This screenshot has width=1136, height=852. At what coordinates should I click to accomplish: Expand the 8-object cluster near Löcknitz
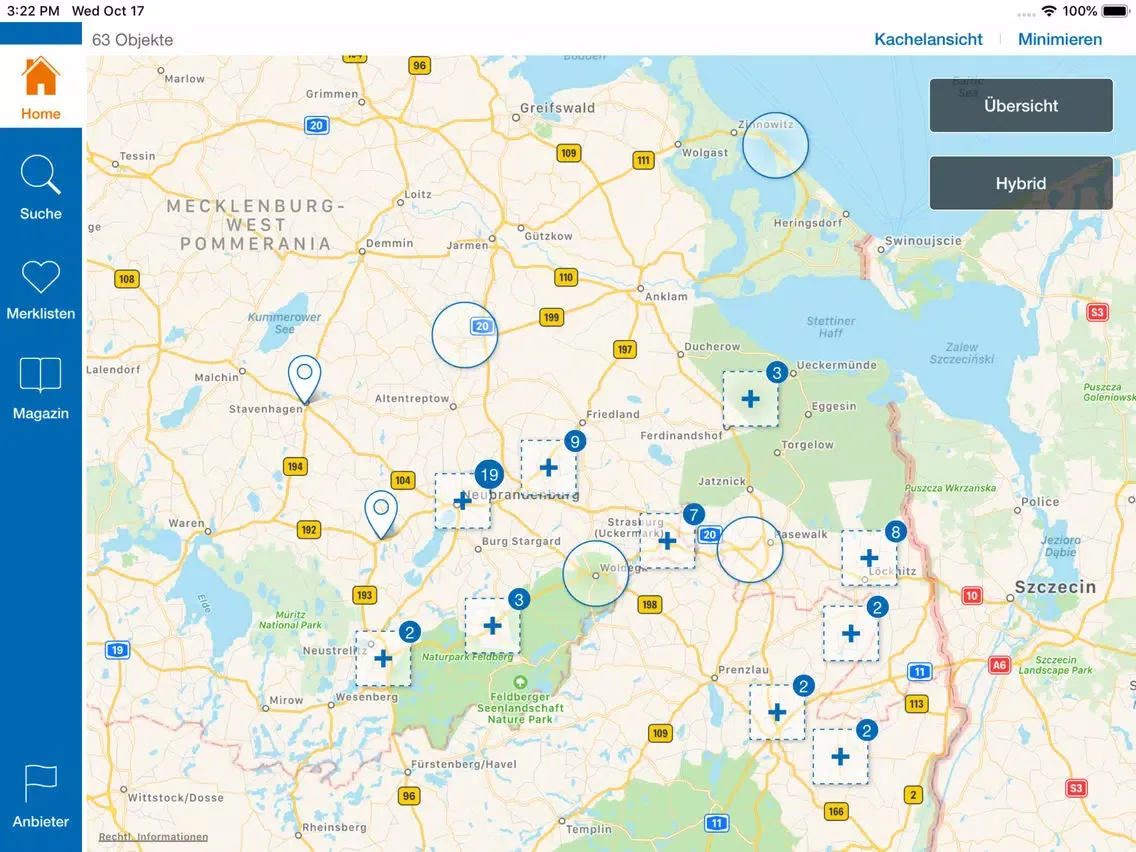(x=869, y=558)
